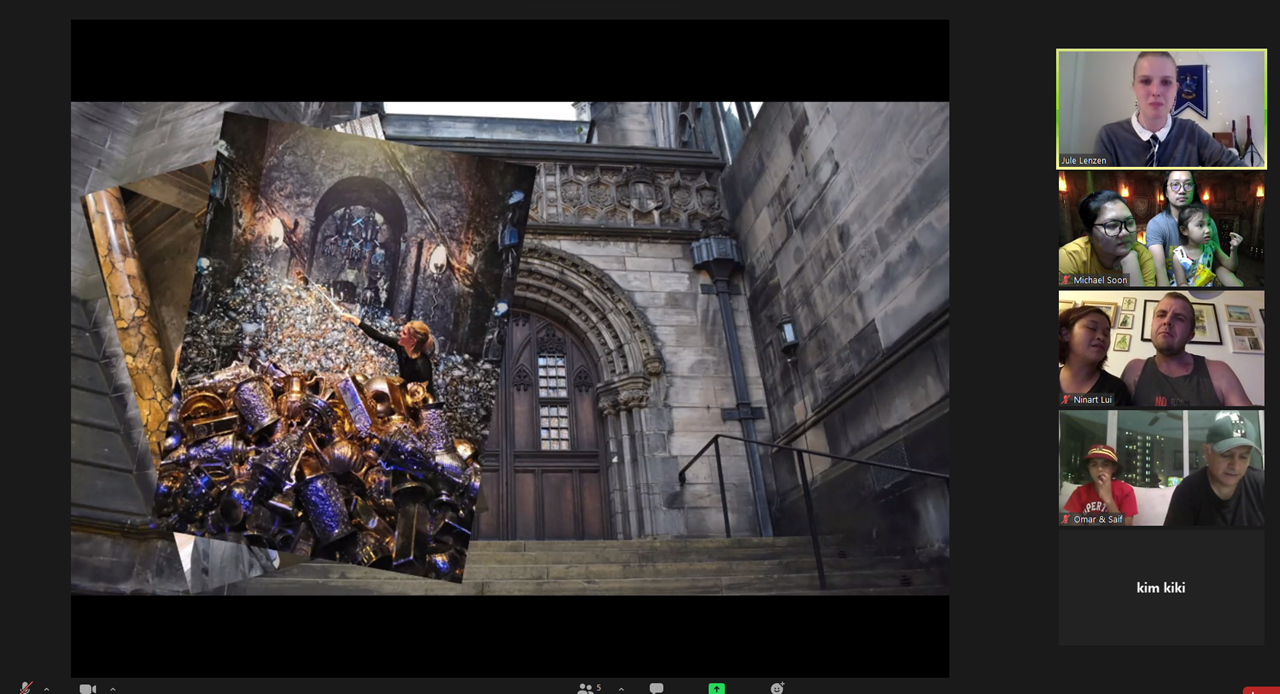This screenshot has width=1280, height=694.
Task: Open video options caret beside camera
Action: (x=112, y=689)
